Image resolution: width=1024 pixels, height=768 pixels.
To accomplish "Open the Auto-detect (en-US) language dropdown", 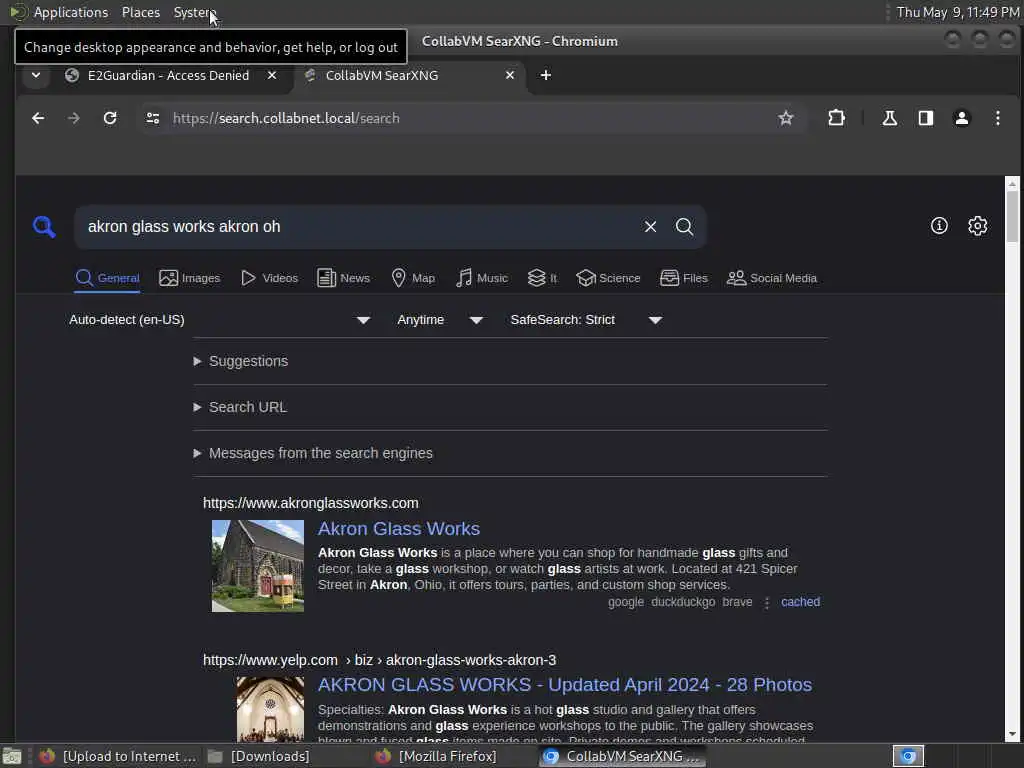I will [x=220, y=320].
